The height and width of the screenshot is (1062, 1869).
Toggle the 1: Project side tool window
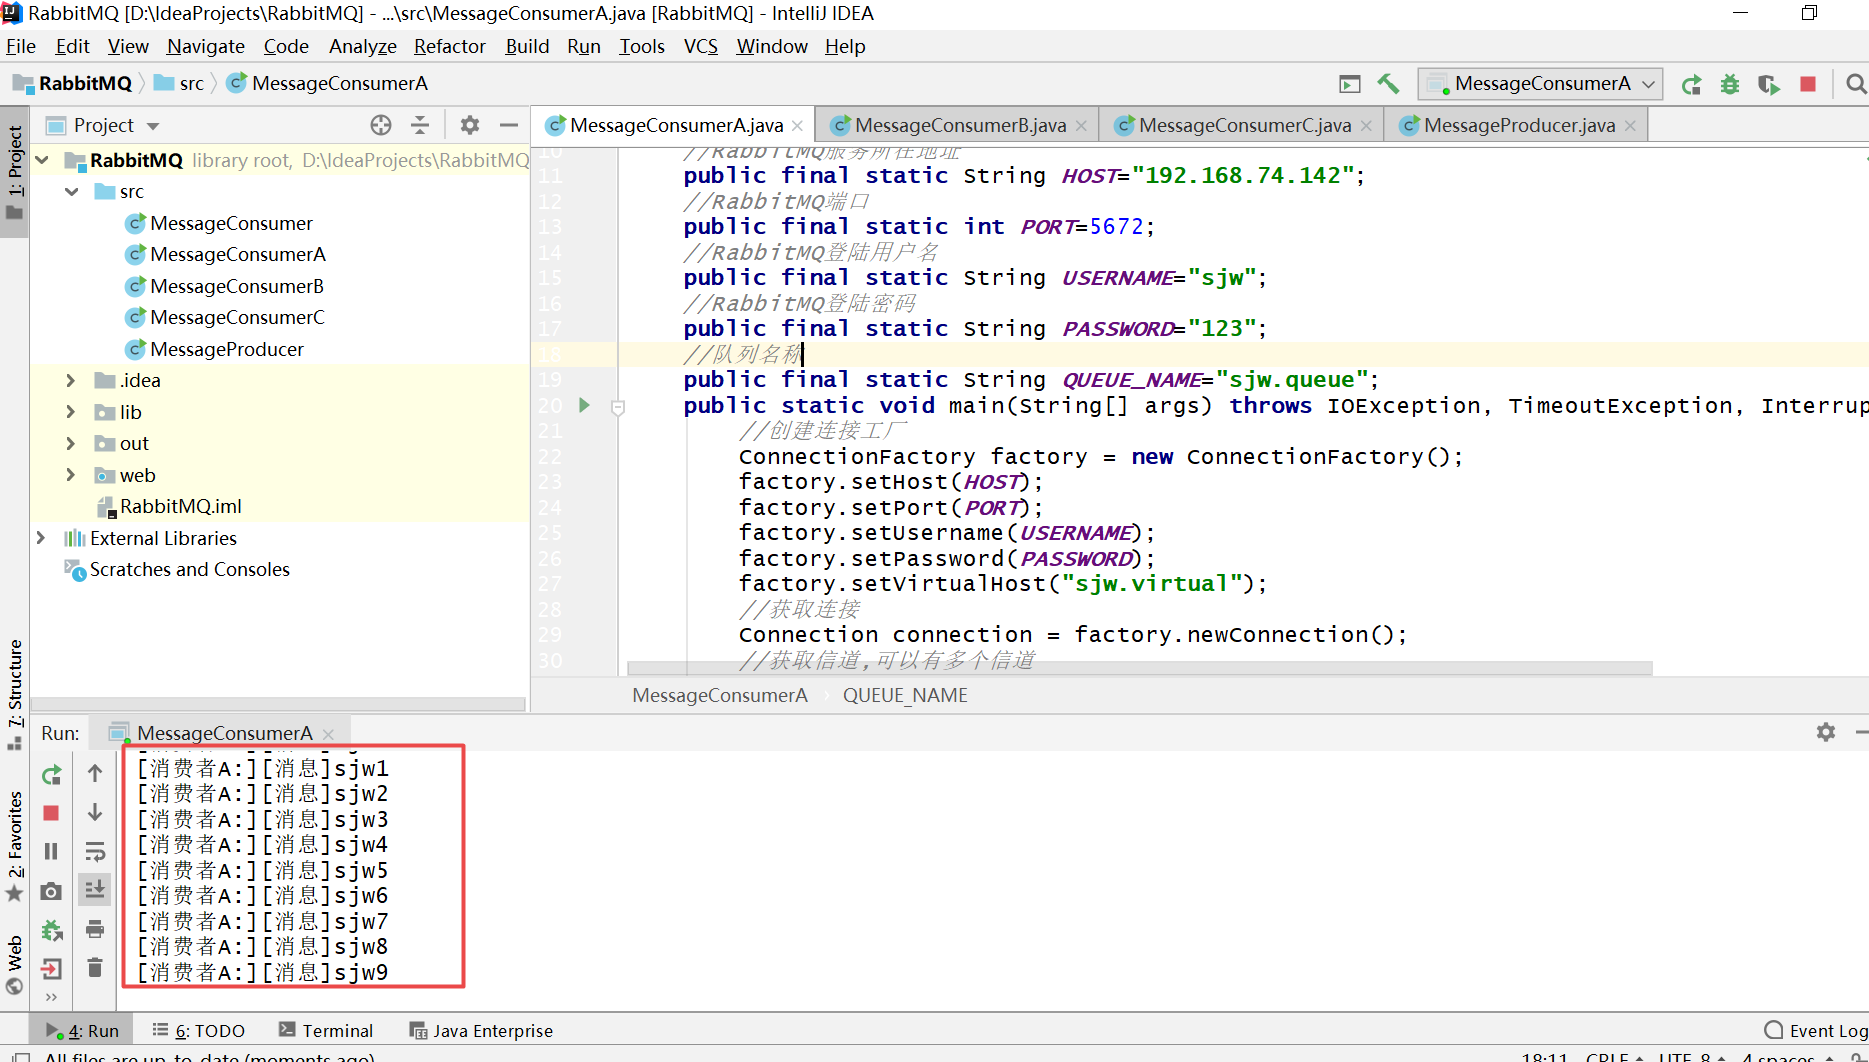click(14, 172)
